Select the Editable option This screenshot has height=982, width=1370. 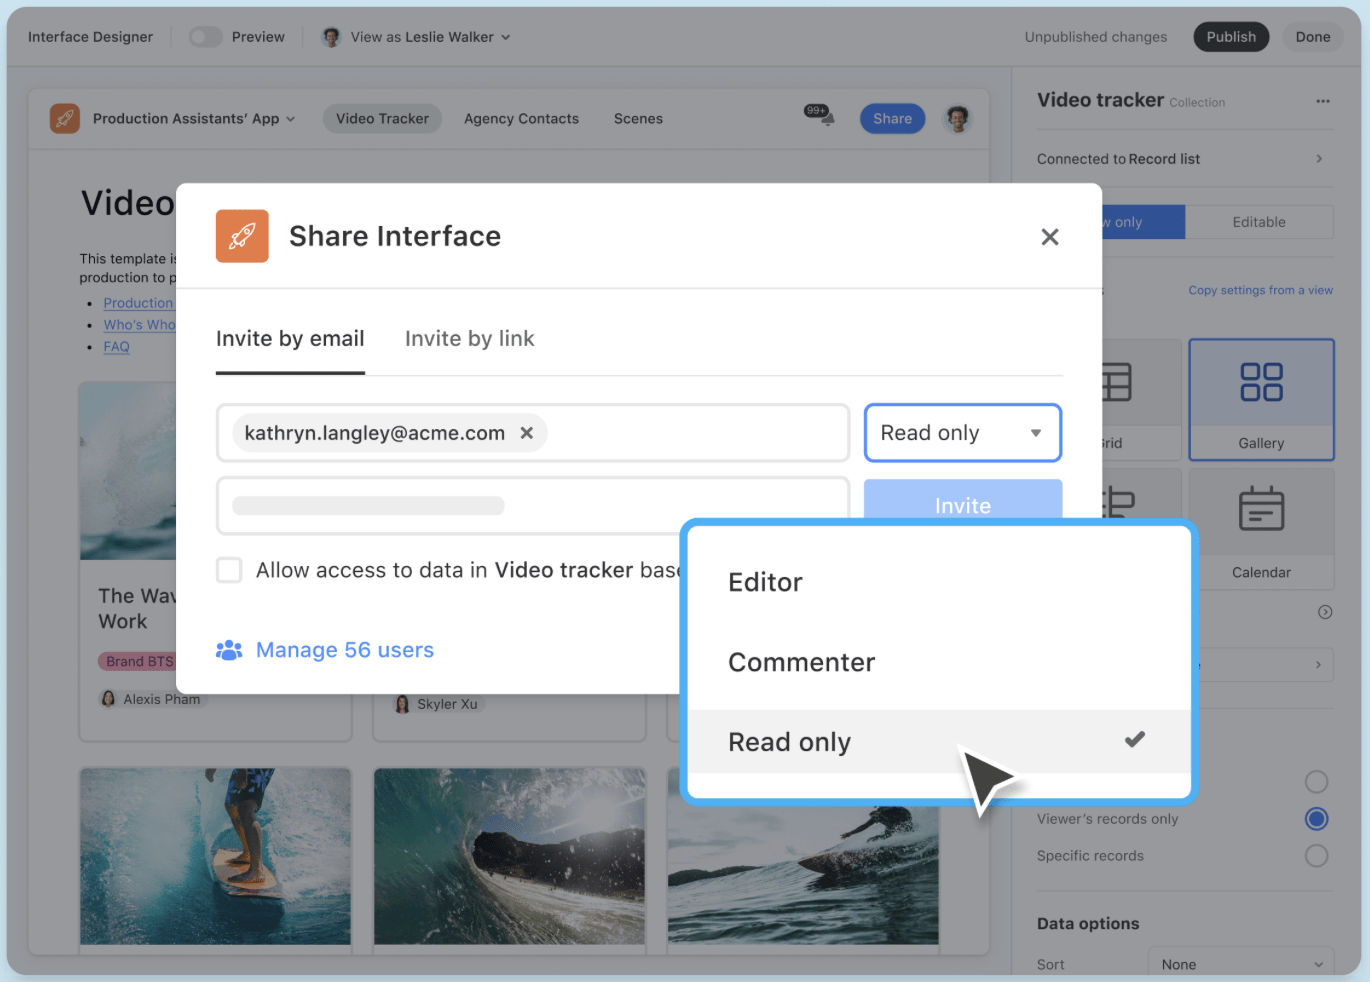(x=1259, y=222)
